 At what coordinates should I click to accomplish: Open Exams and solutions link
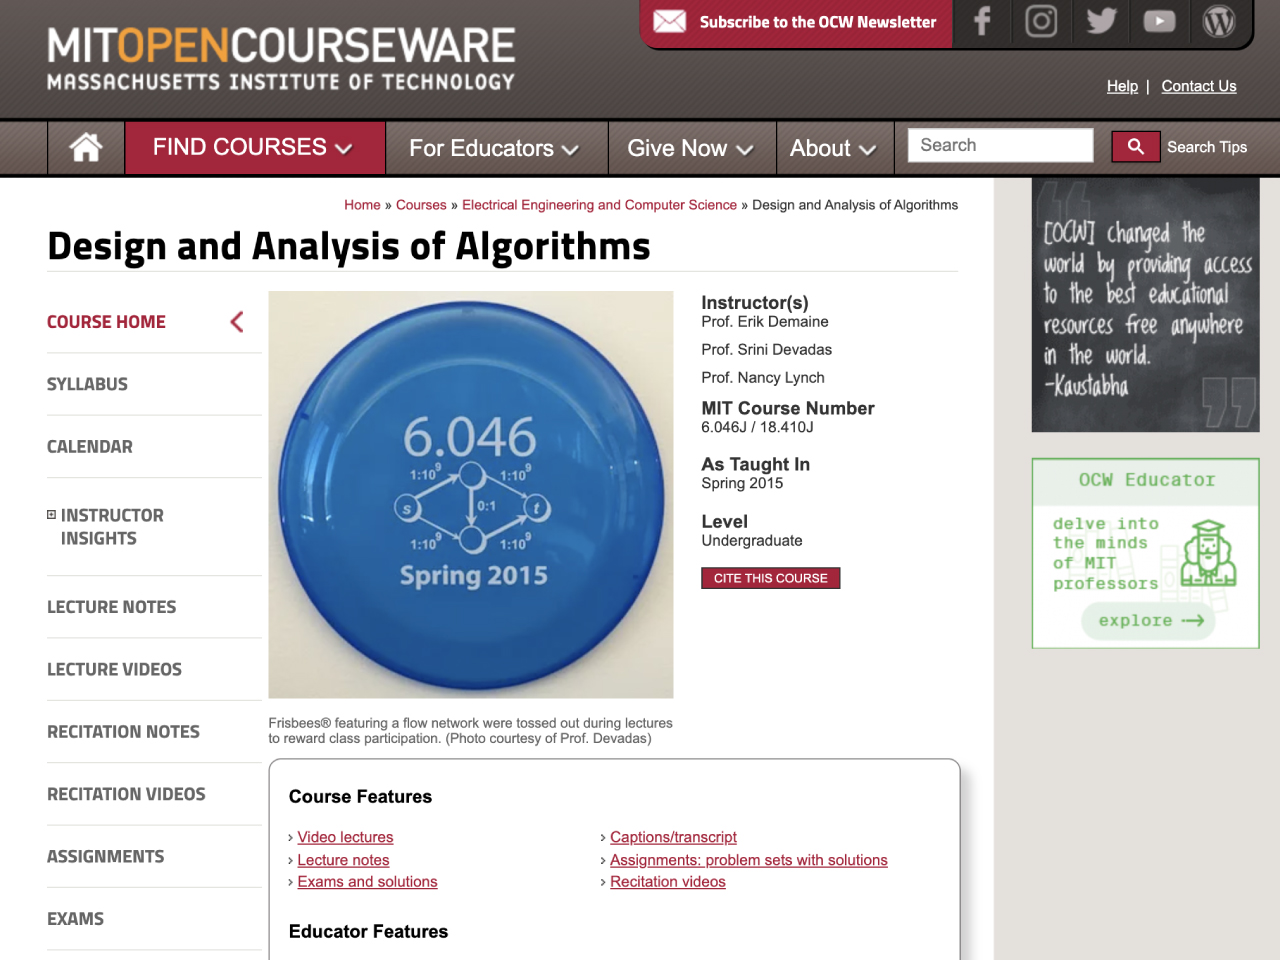pyautogui.click(x=367, y=882)
